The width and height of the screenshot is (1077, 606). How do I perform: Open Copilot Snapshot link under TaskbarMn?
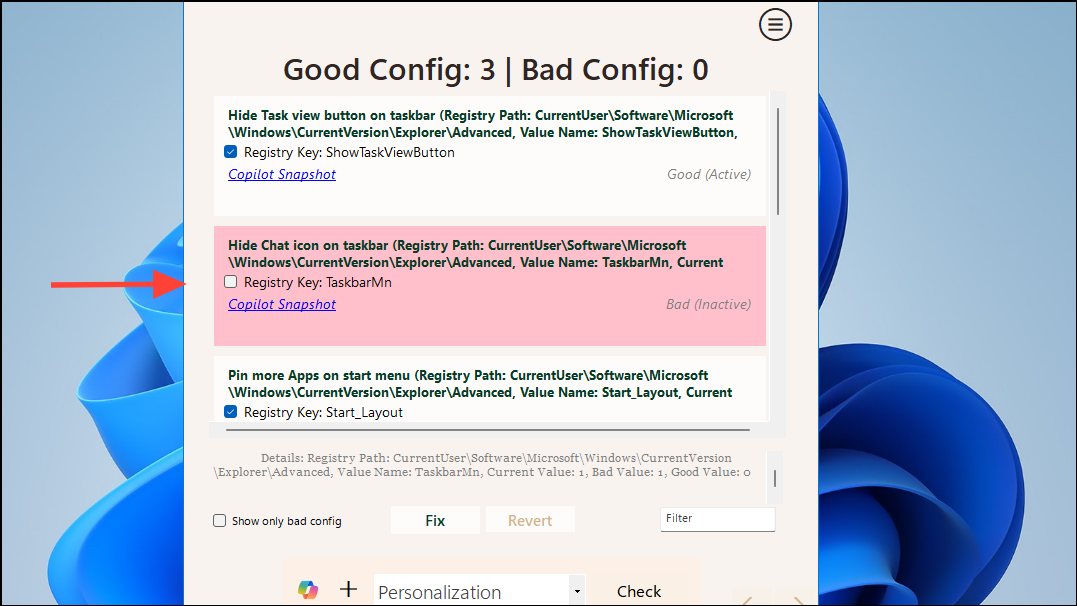(282, 304)
